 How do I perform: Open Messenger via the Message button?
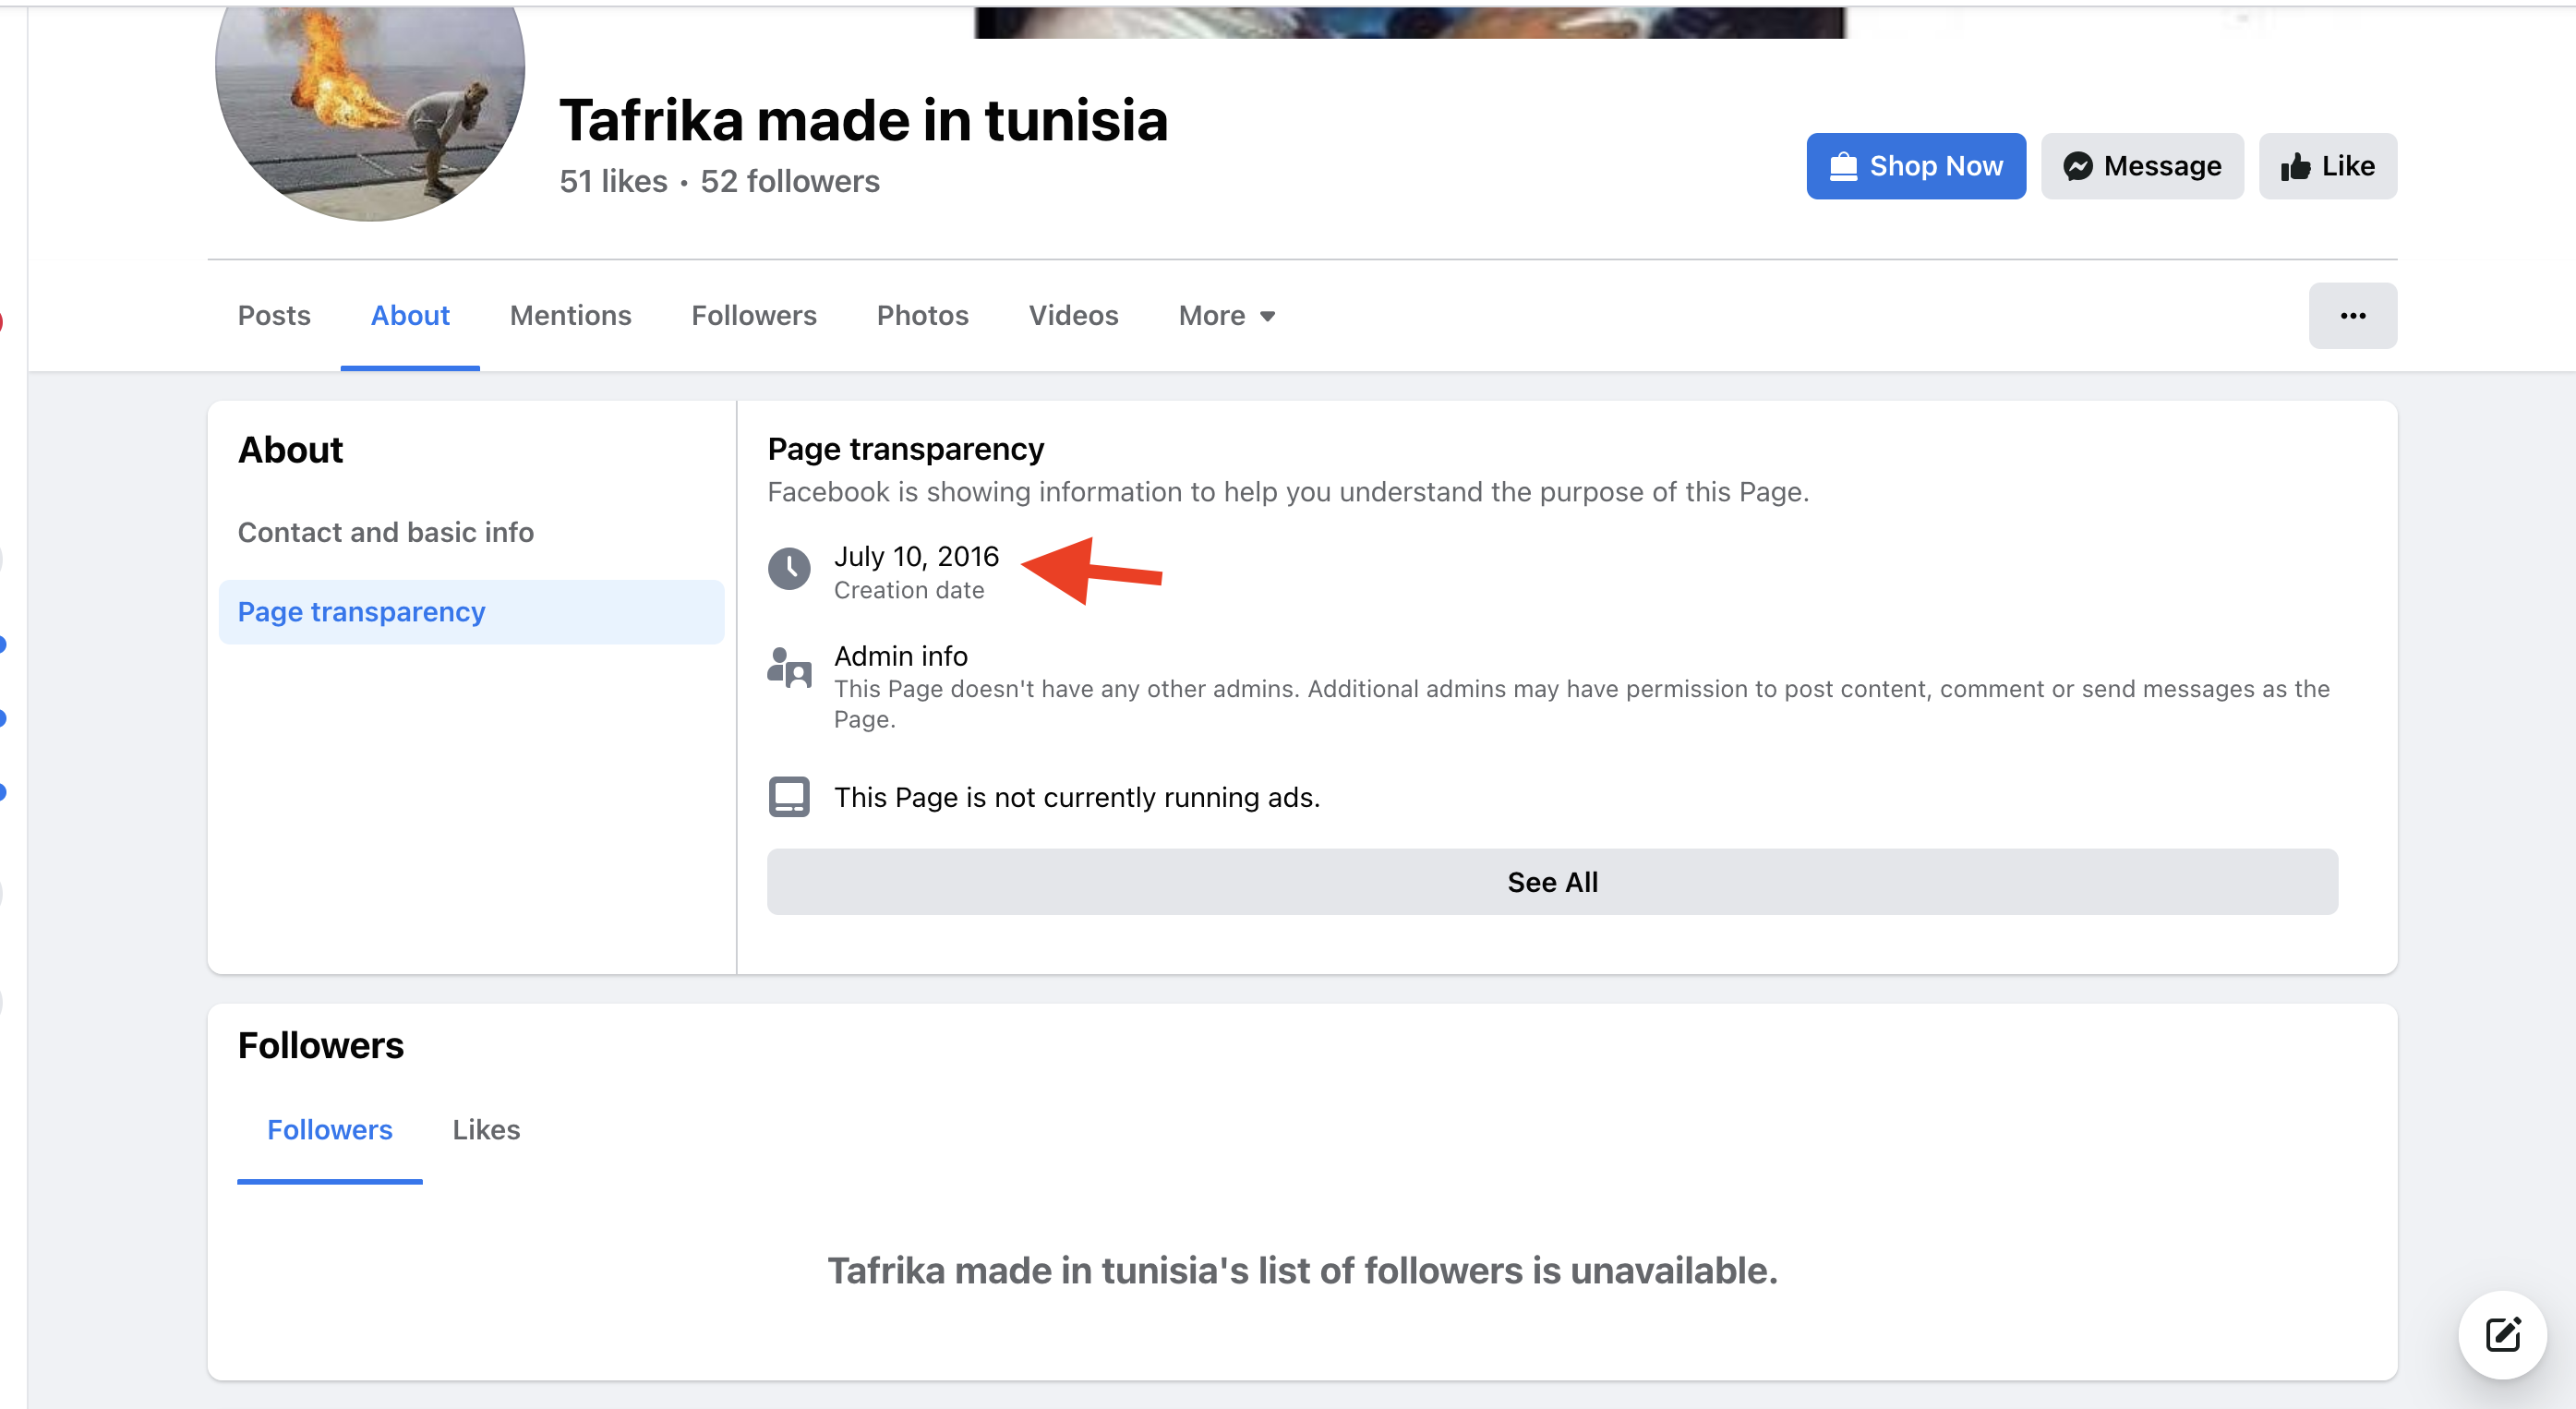[x=2142, y=166]
